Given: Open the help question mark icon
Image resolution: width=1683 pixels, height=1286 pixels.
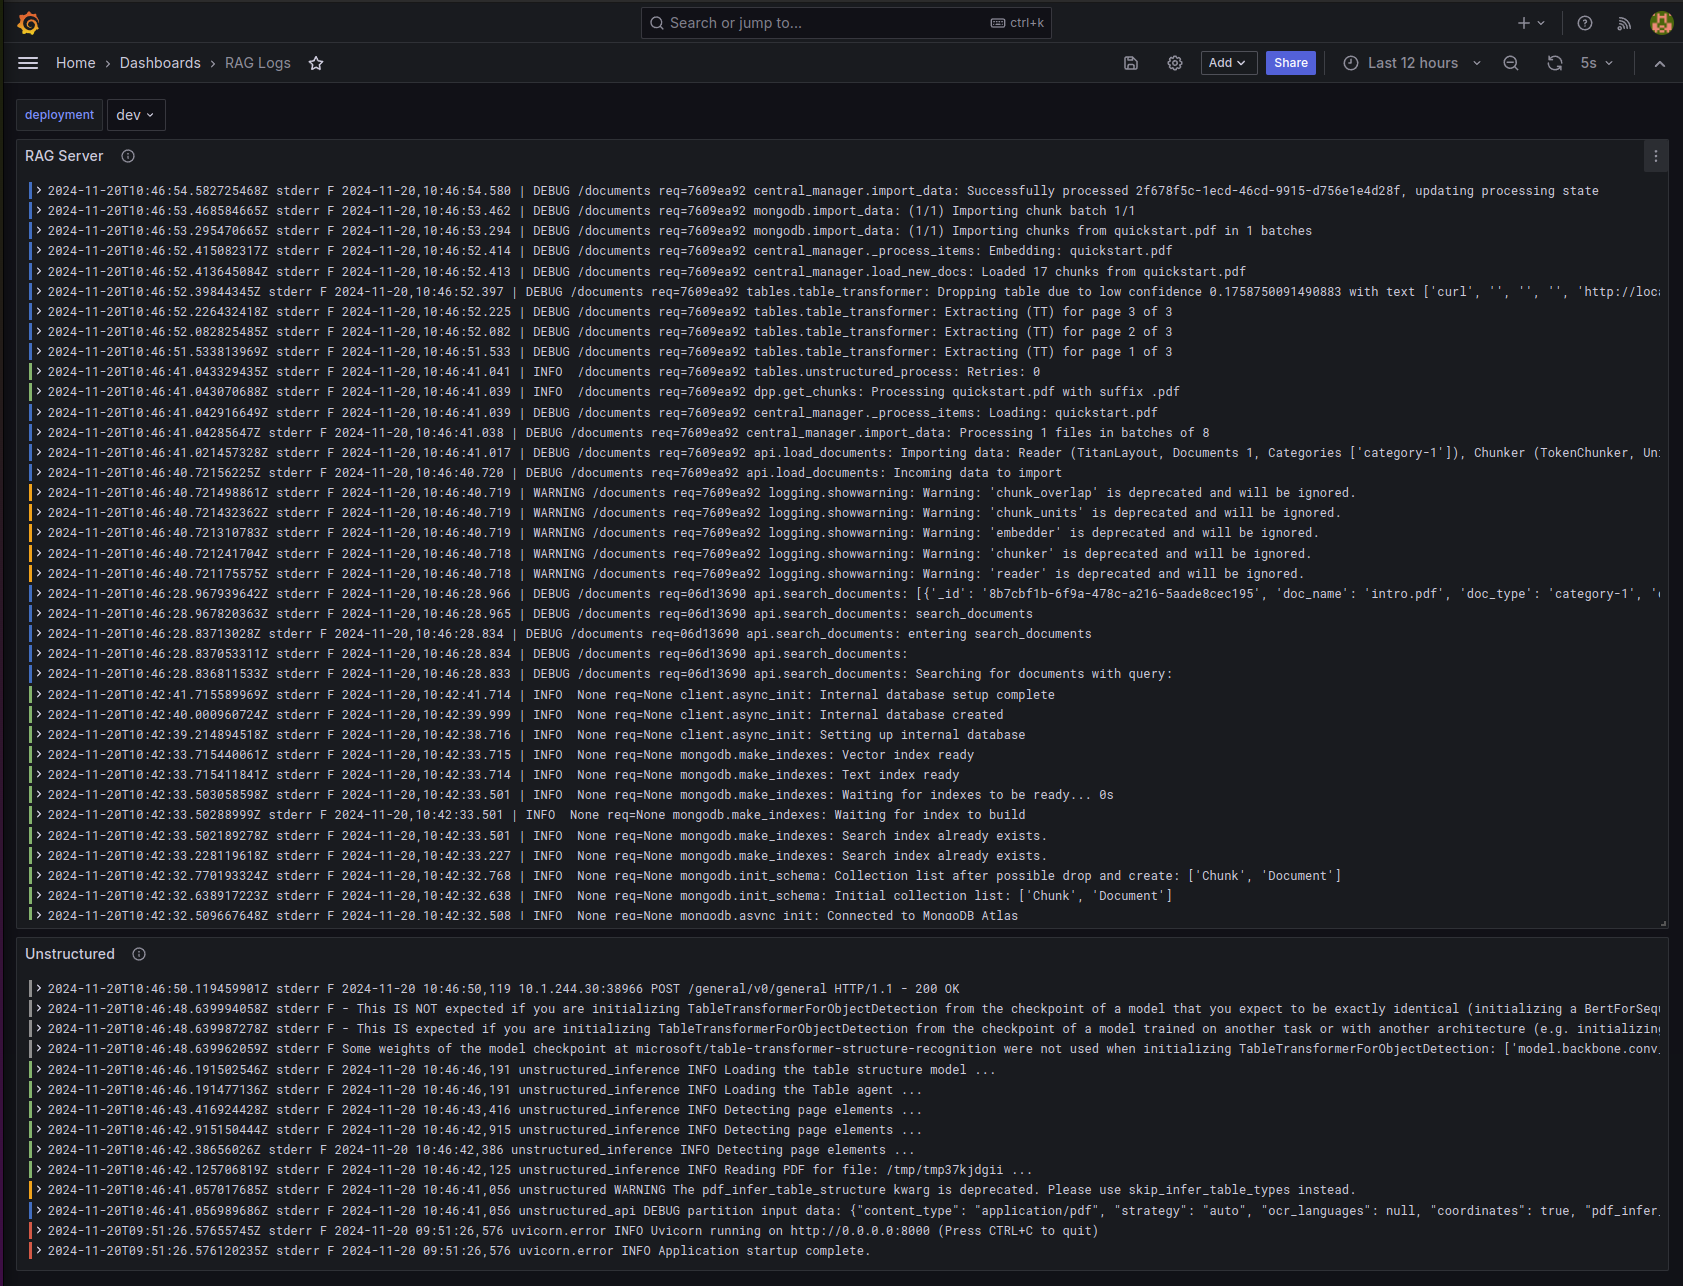Looking at the screenshot, I should point(1585,23).
